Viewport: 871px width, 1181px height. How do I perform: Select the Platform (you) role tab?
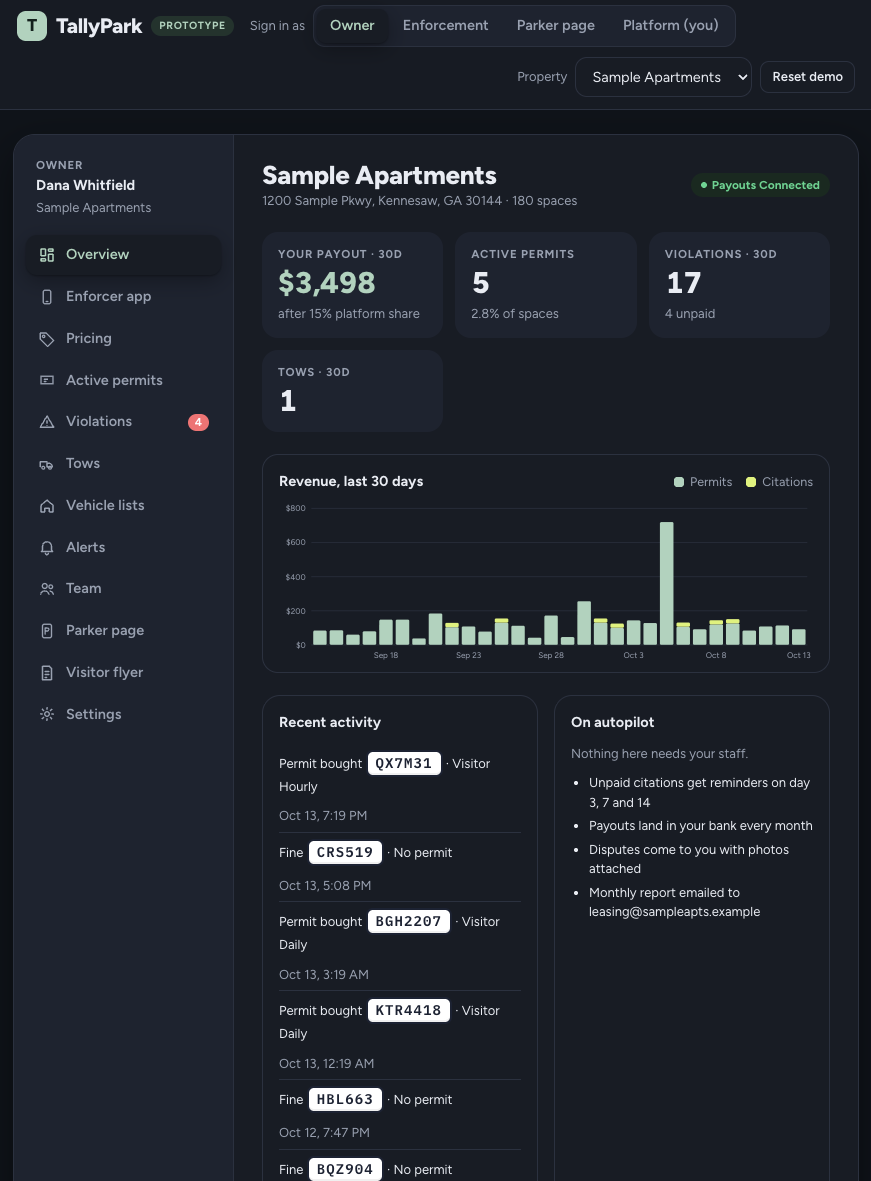pyautogui.click(x=671, y=26)
